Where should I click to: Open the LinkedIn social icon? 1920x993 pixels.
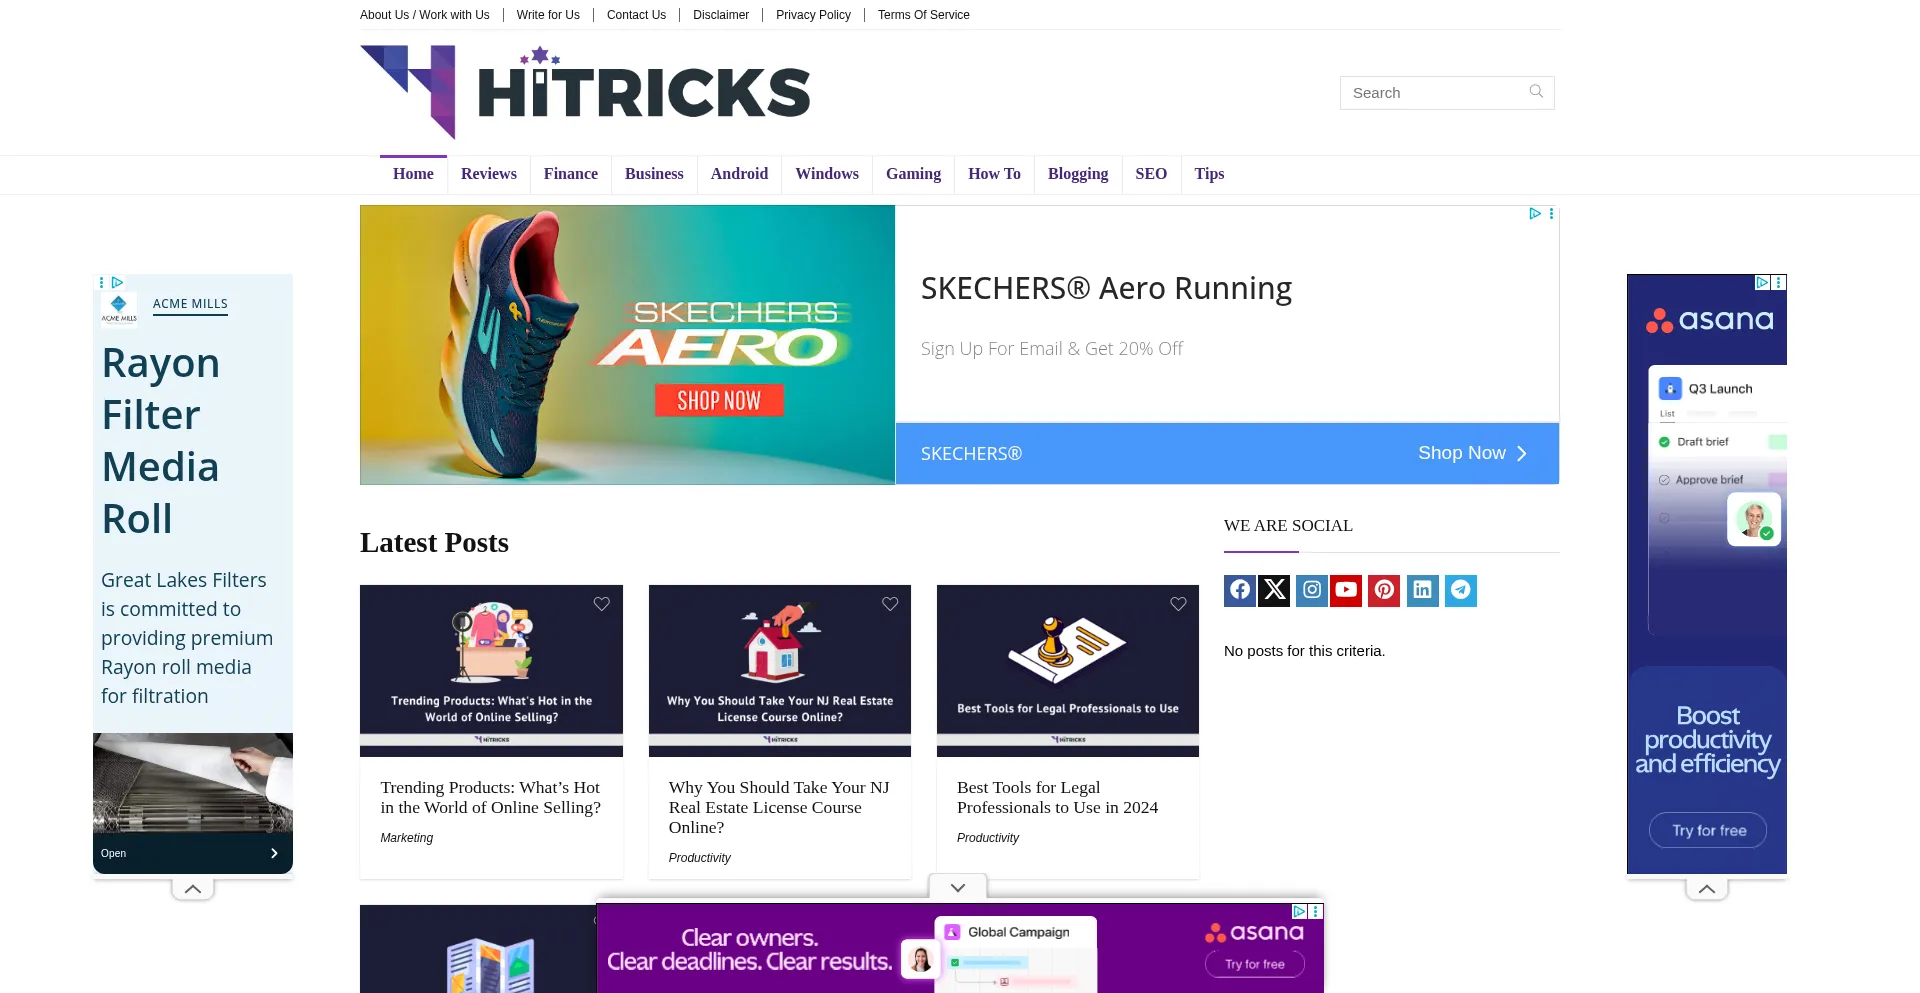pos(1422,590)
